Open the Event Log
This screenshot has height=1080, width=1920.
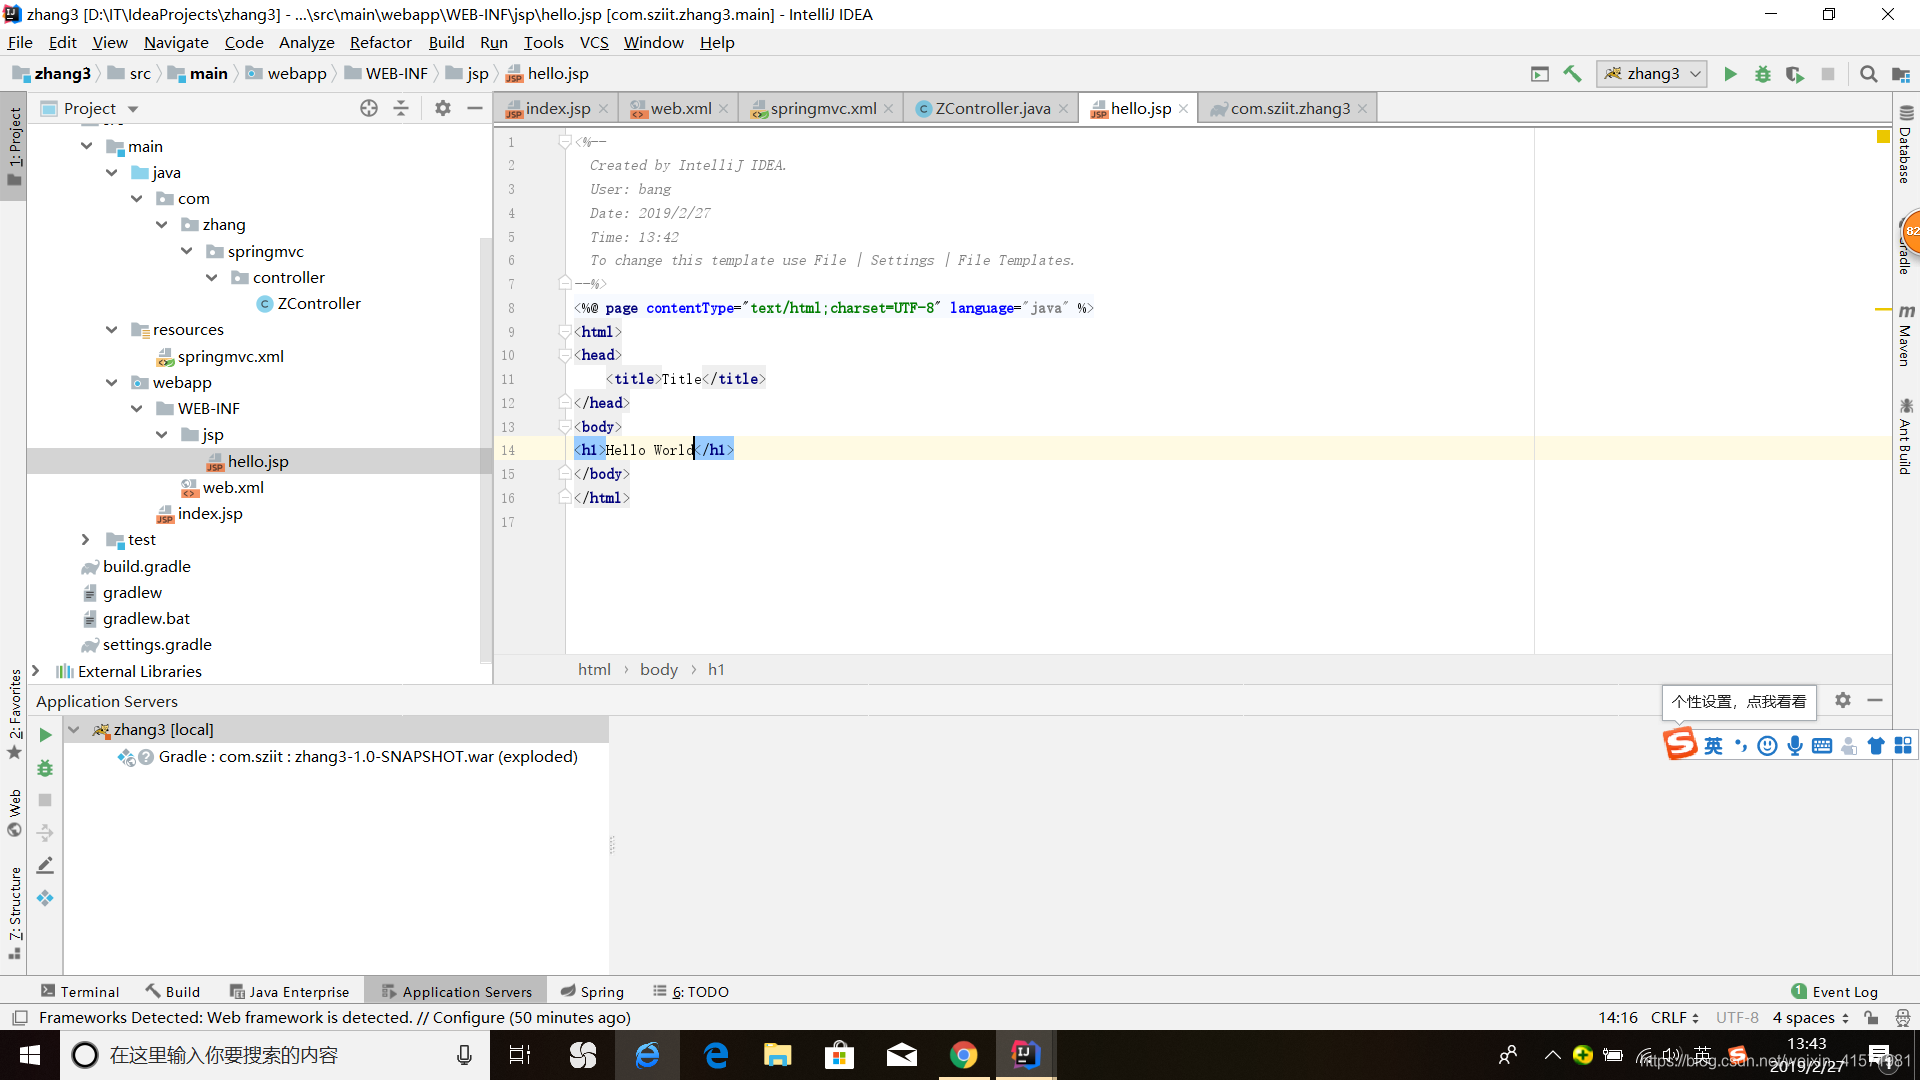pyautogui.click(x=1835, y=992)
